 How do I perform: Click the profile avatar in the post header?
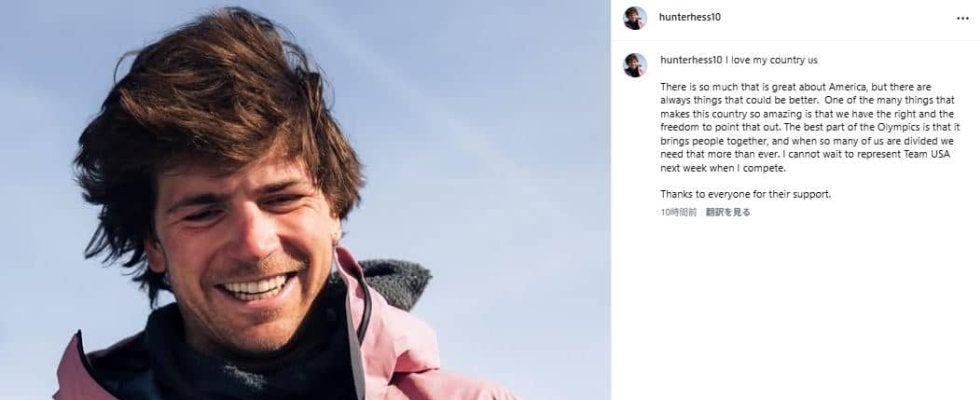(634, 18)
